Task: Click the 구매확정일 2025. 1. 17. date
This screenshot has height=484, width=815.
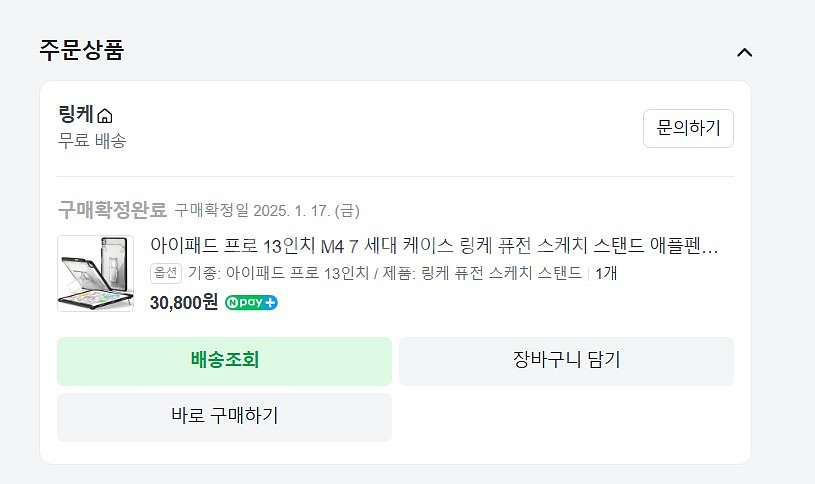Action: (267, 211)
